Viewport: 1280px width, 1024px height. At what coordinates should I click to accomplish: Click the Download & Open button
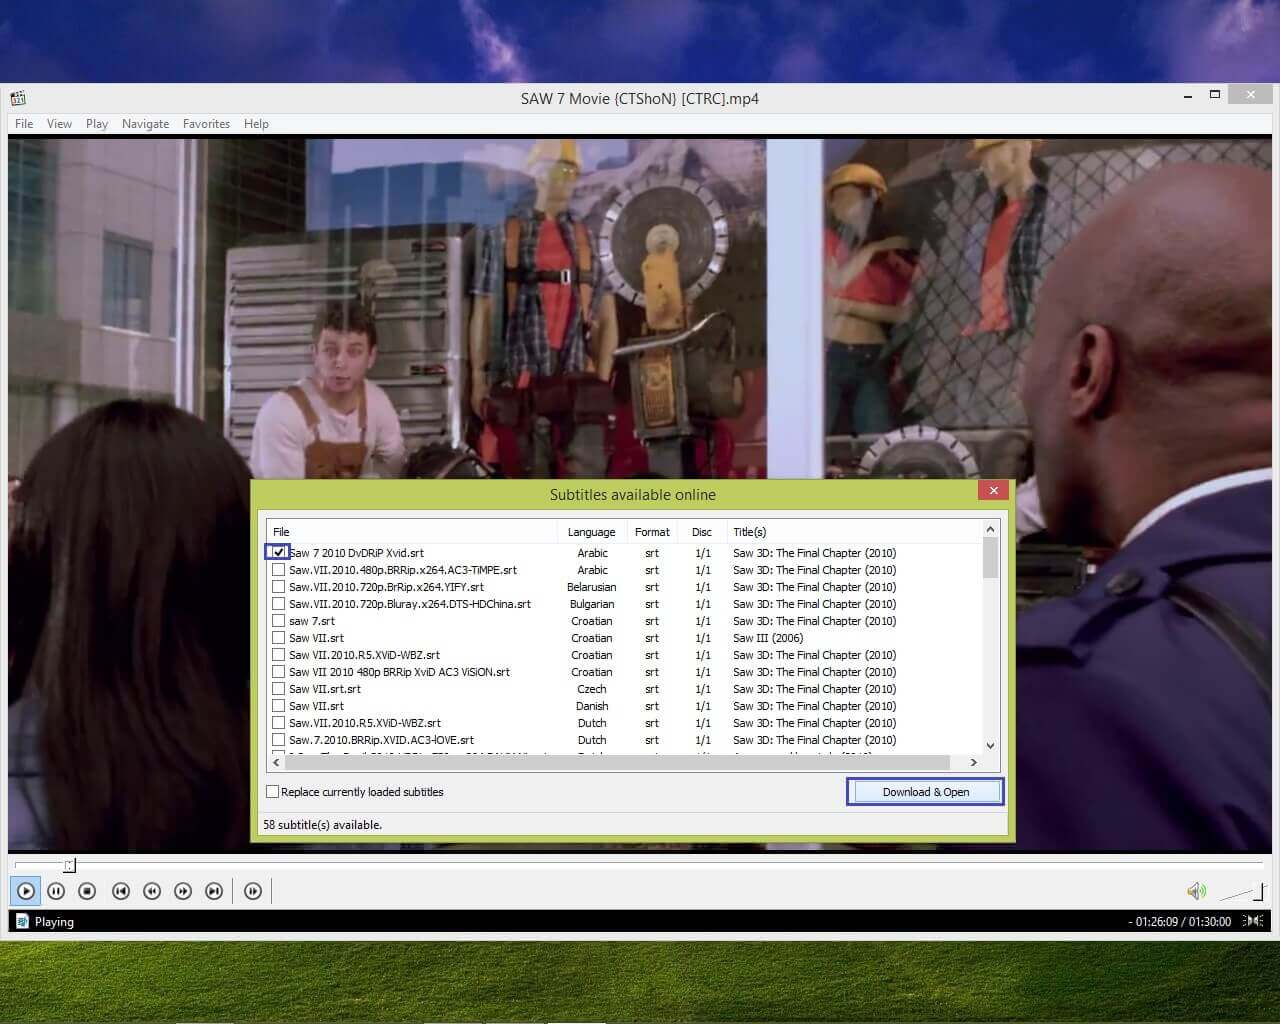[x=926, y=791]
